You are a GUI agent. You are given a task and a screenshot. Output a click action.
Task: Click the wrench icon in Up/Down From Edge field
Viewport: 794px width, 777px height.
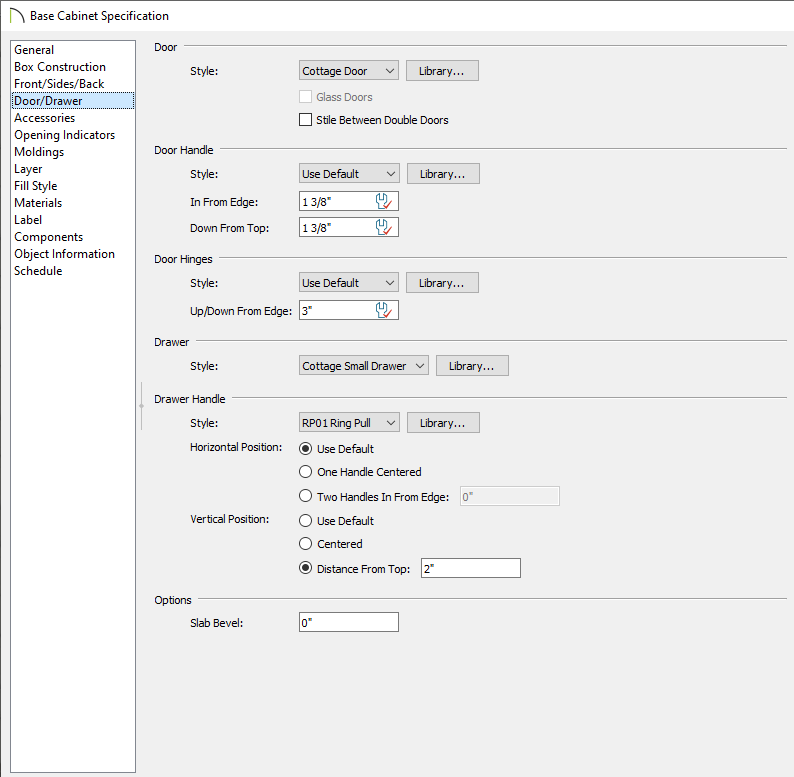[383, 310]
